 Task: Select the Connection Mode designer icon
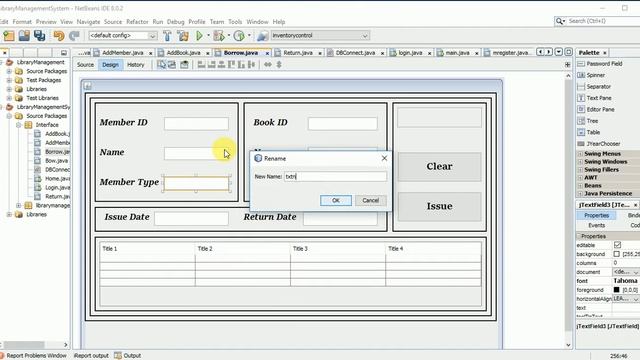click(x=172, y=64)
